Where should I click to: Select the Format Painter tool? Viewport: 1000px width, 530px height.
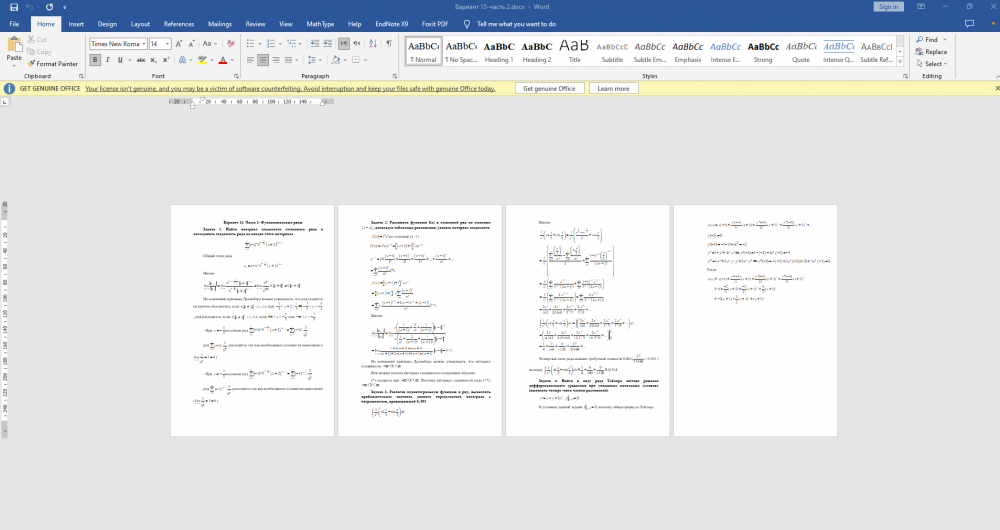click(x=52, y=64)
